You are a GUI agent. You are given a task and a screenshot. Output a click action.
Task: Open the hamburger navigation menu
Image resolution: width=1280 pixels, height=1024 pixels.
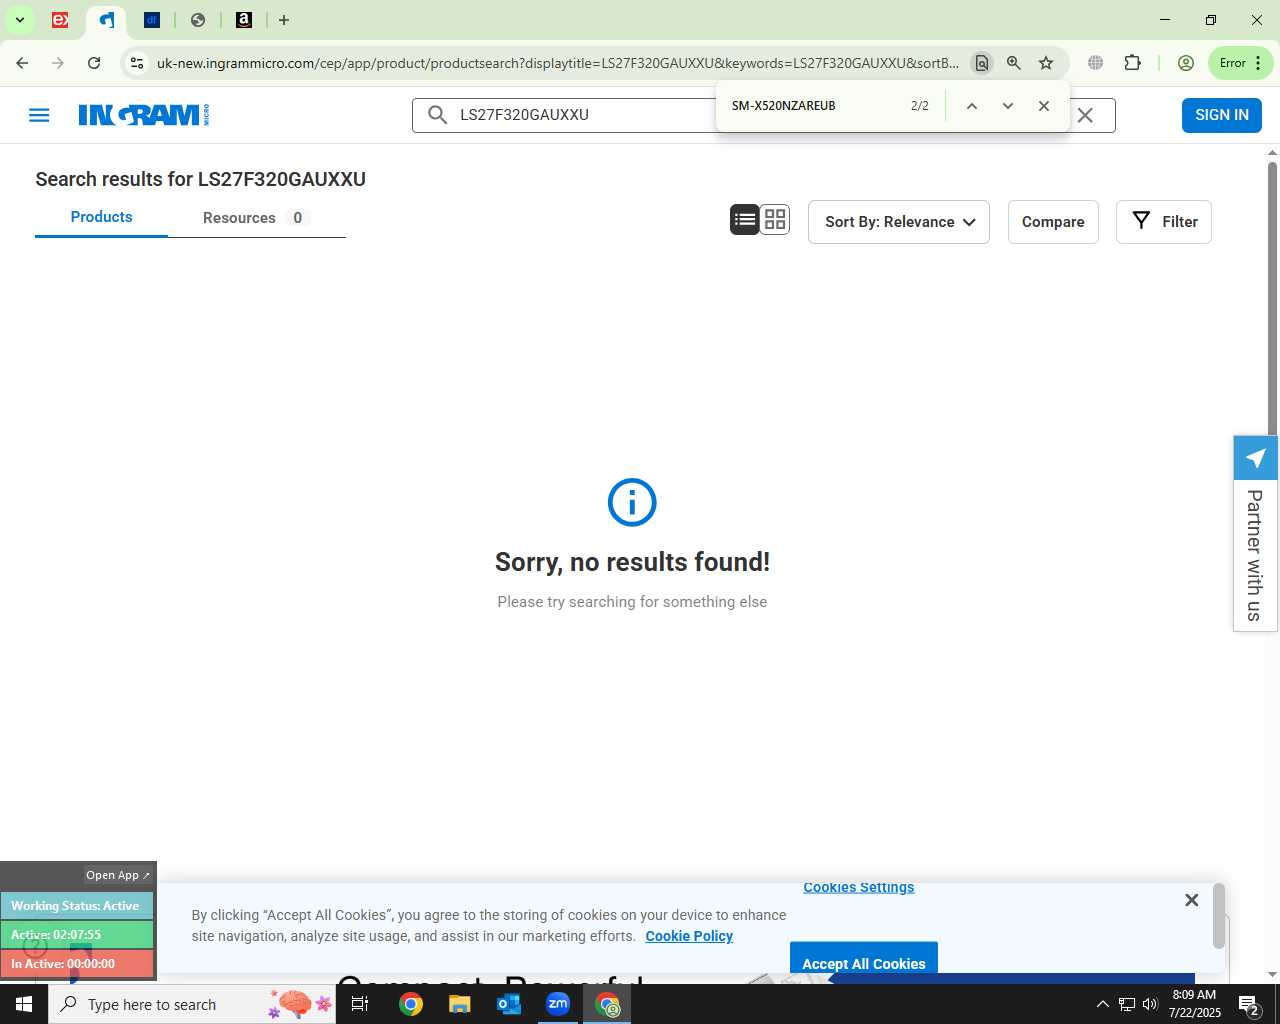[39, 115]
